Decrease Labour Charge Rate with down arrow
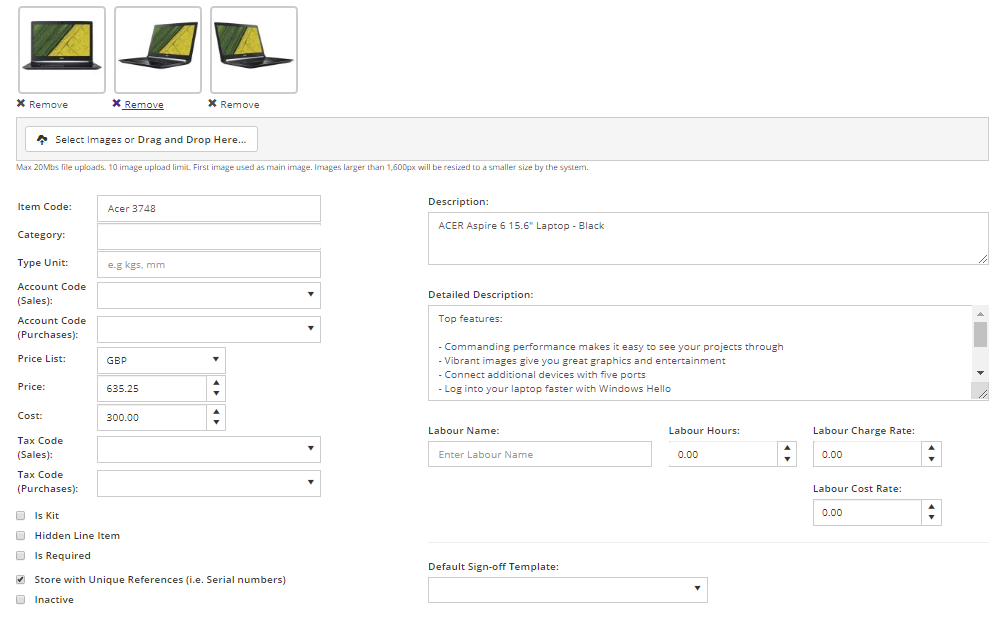Image resolution: width=1000 pixels, height=617 pixels. (x=932, y=460)
